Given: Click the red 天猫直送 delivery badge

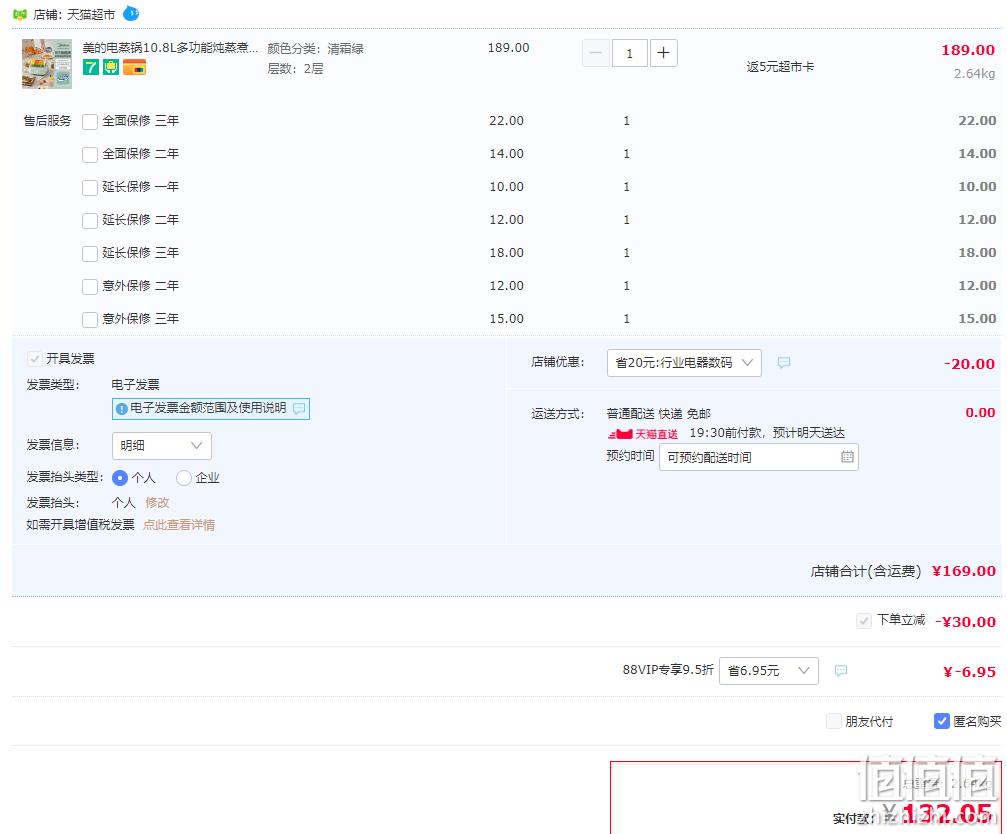Looking at the screenshot, I should tap(643, 434).
